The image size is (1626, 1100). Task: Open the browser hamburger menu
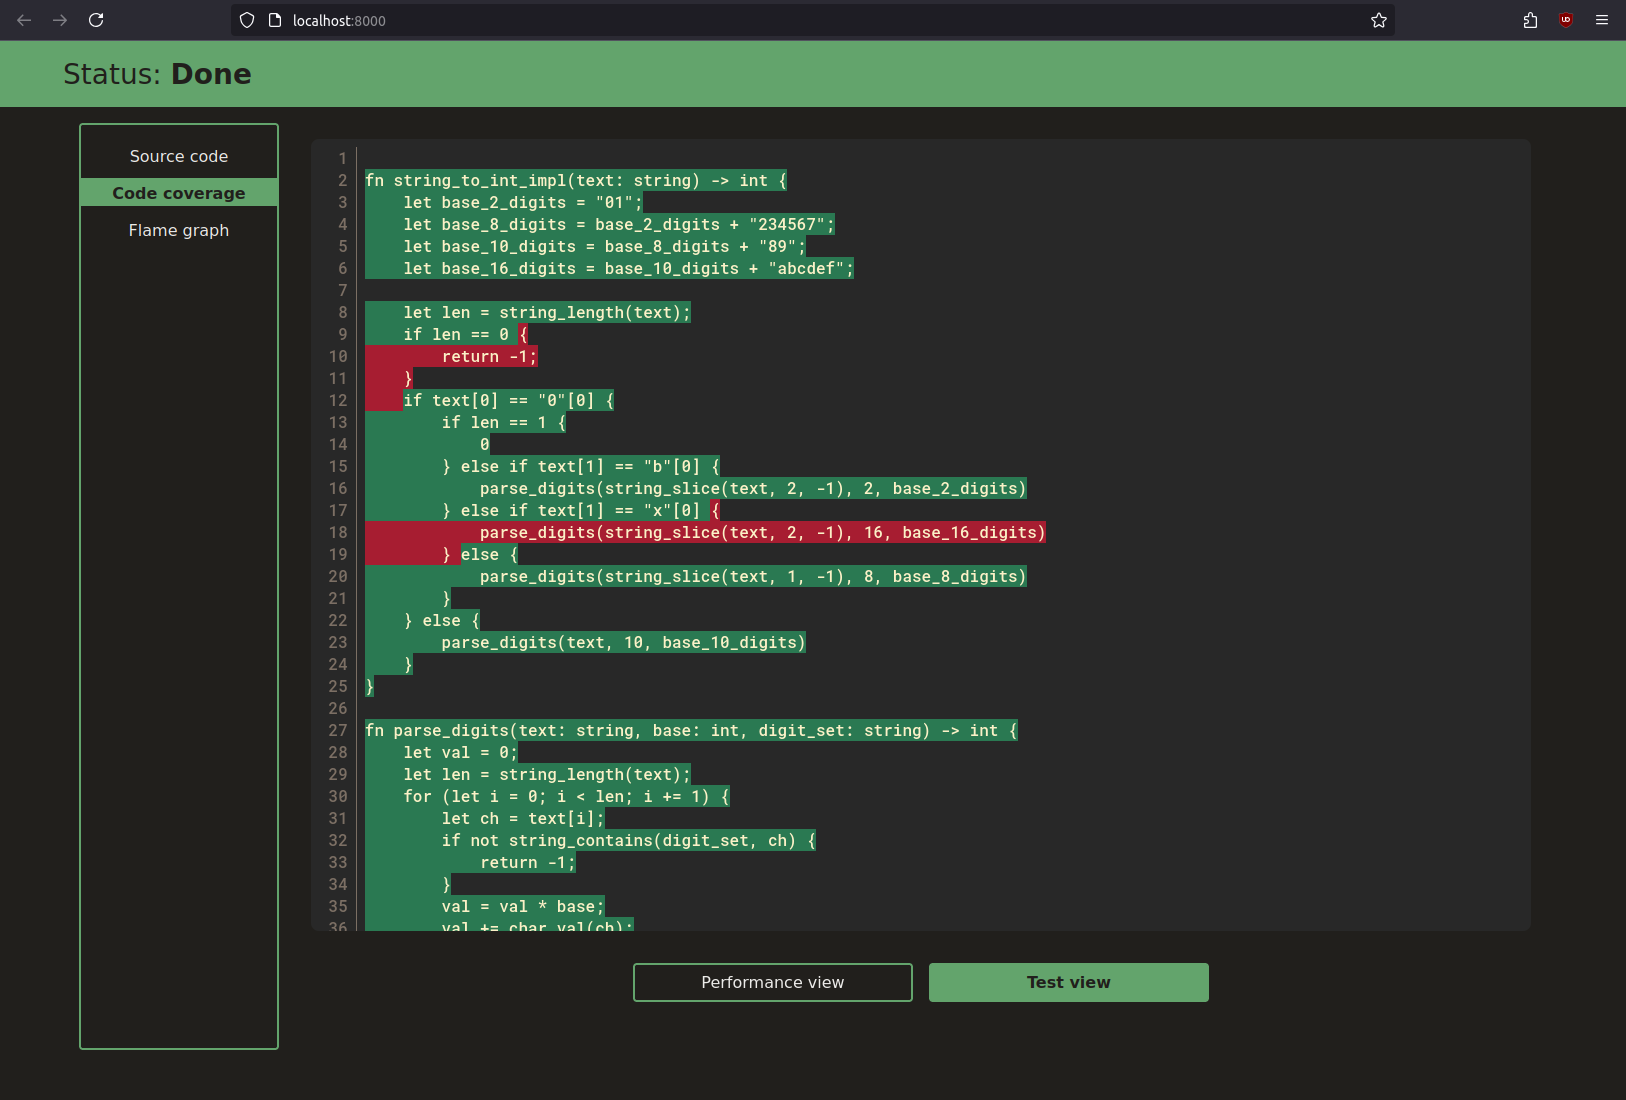[1602, 20]
